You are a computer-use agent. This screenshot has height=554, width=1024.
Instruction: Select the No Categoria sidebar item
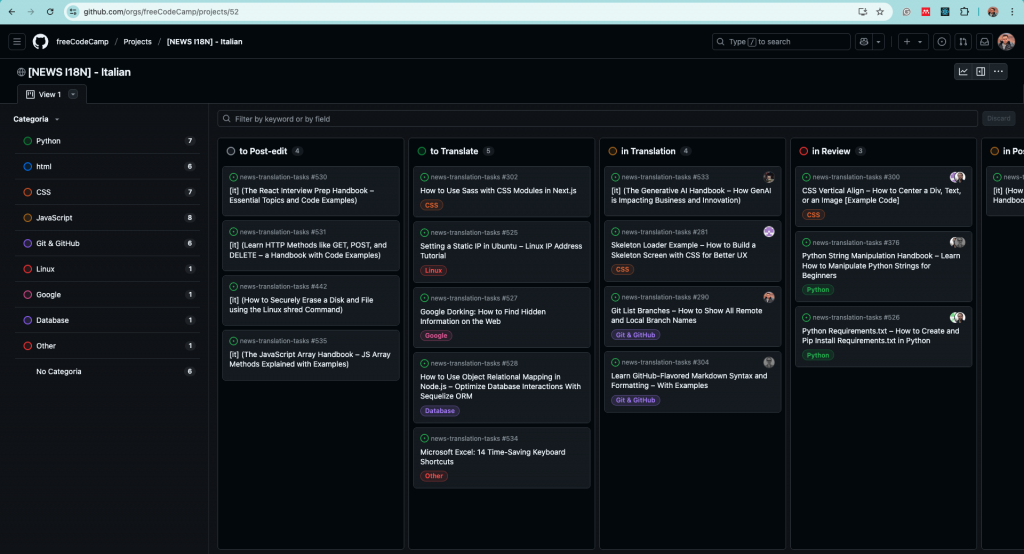coord(108,372)
